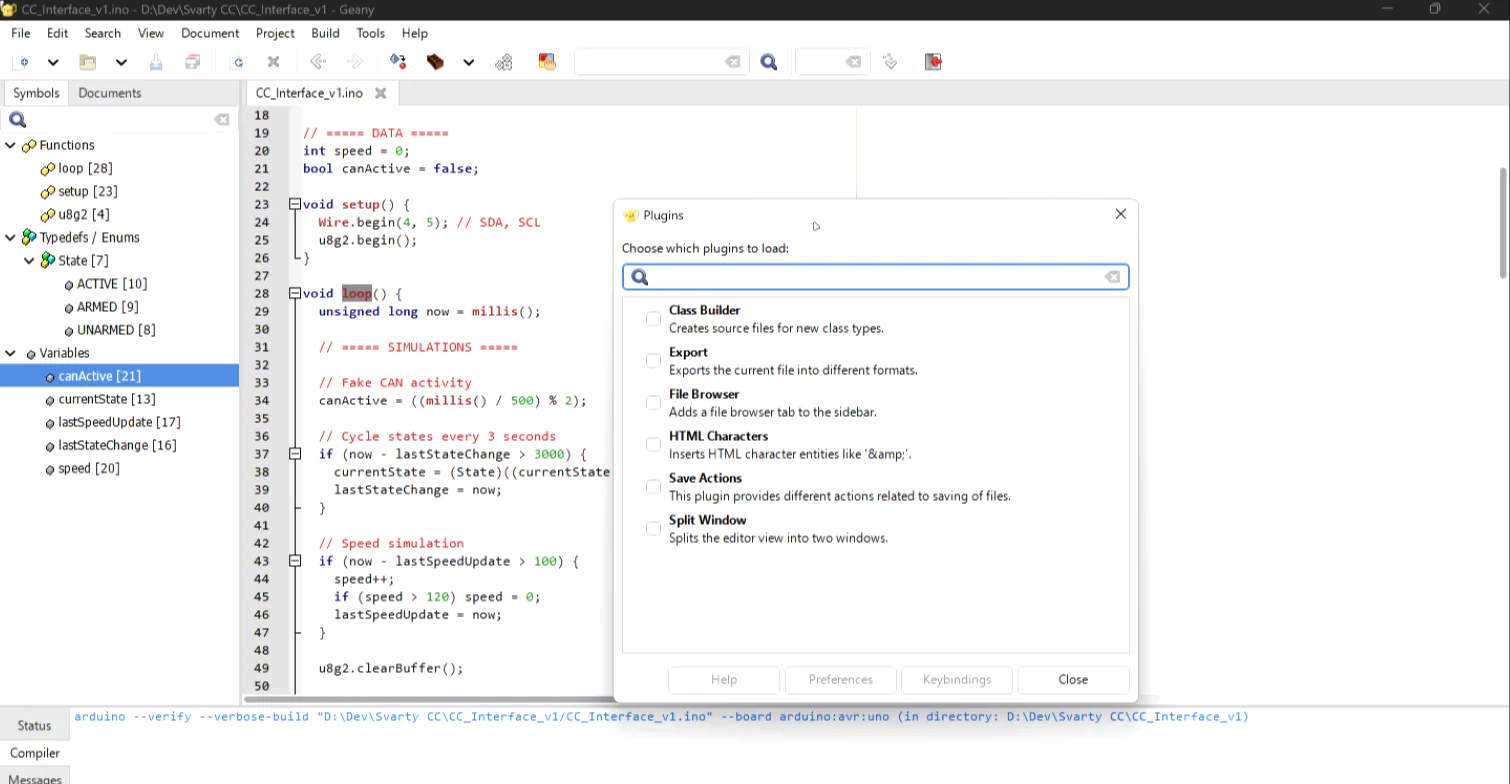Enable the File Browser plugin checkbox
Screen dimensions: 1510x784
click(653, 403)
